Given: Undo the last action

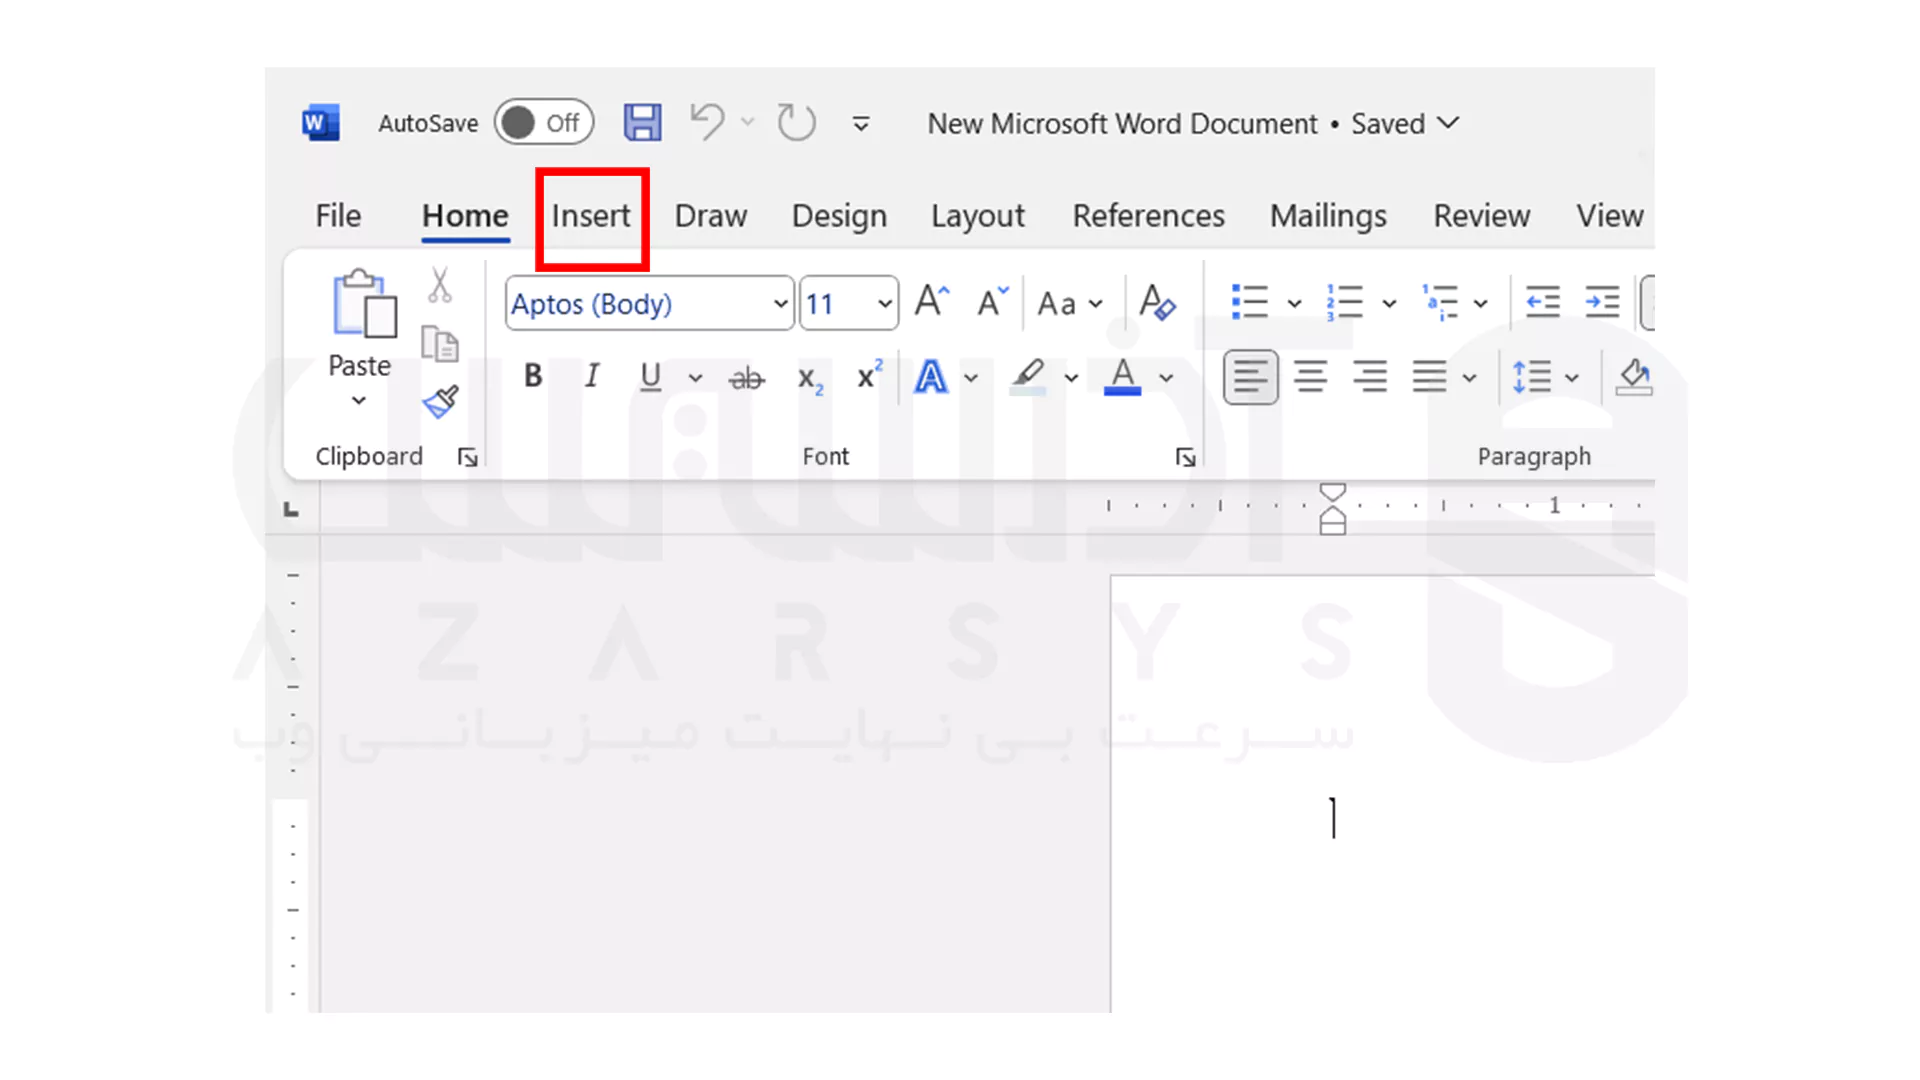Looking at the screenshot, I should 707,123.
